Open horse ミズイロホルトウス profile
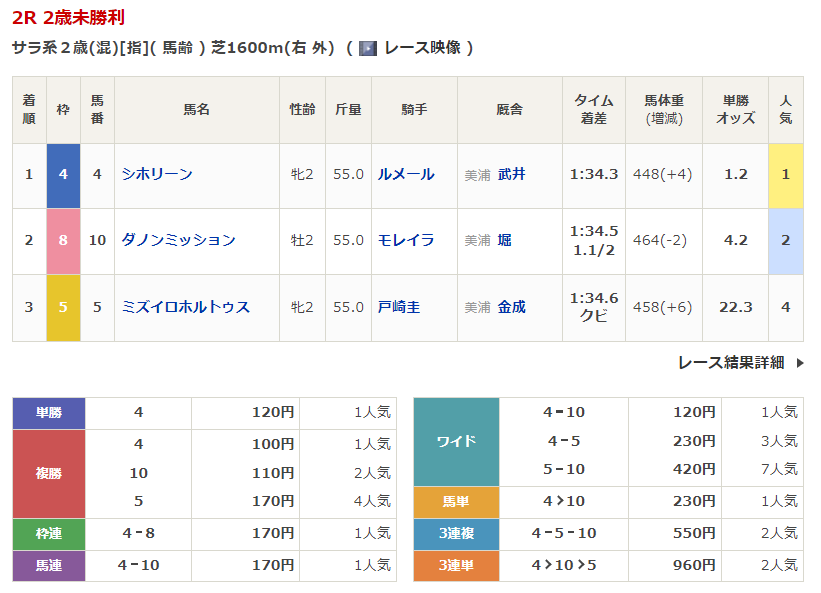The width and height of the screenshot is (821, 593). [185, 307]
